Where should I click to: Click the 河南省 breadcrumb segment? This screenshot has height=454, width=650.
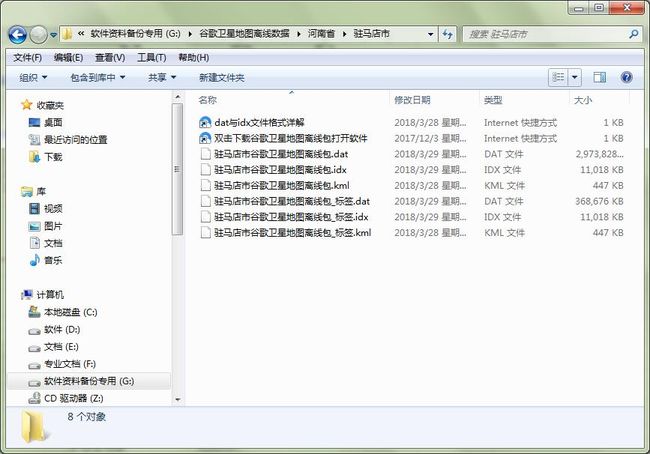(x=321, y=34)
